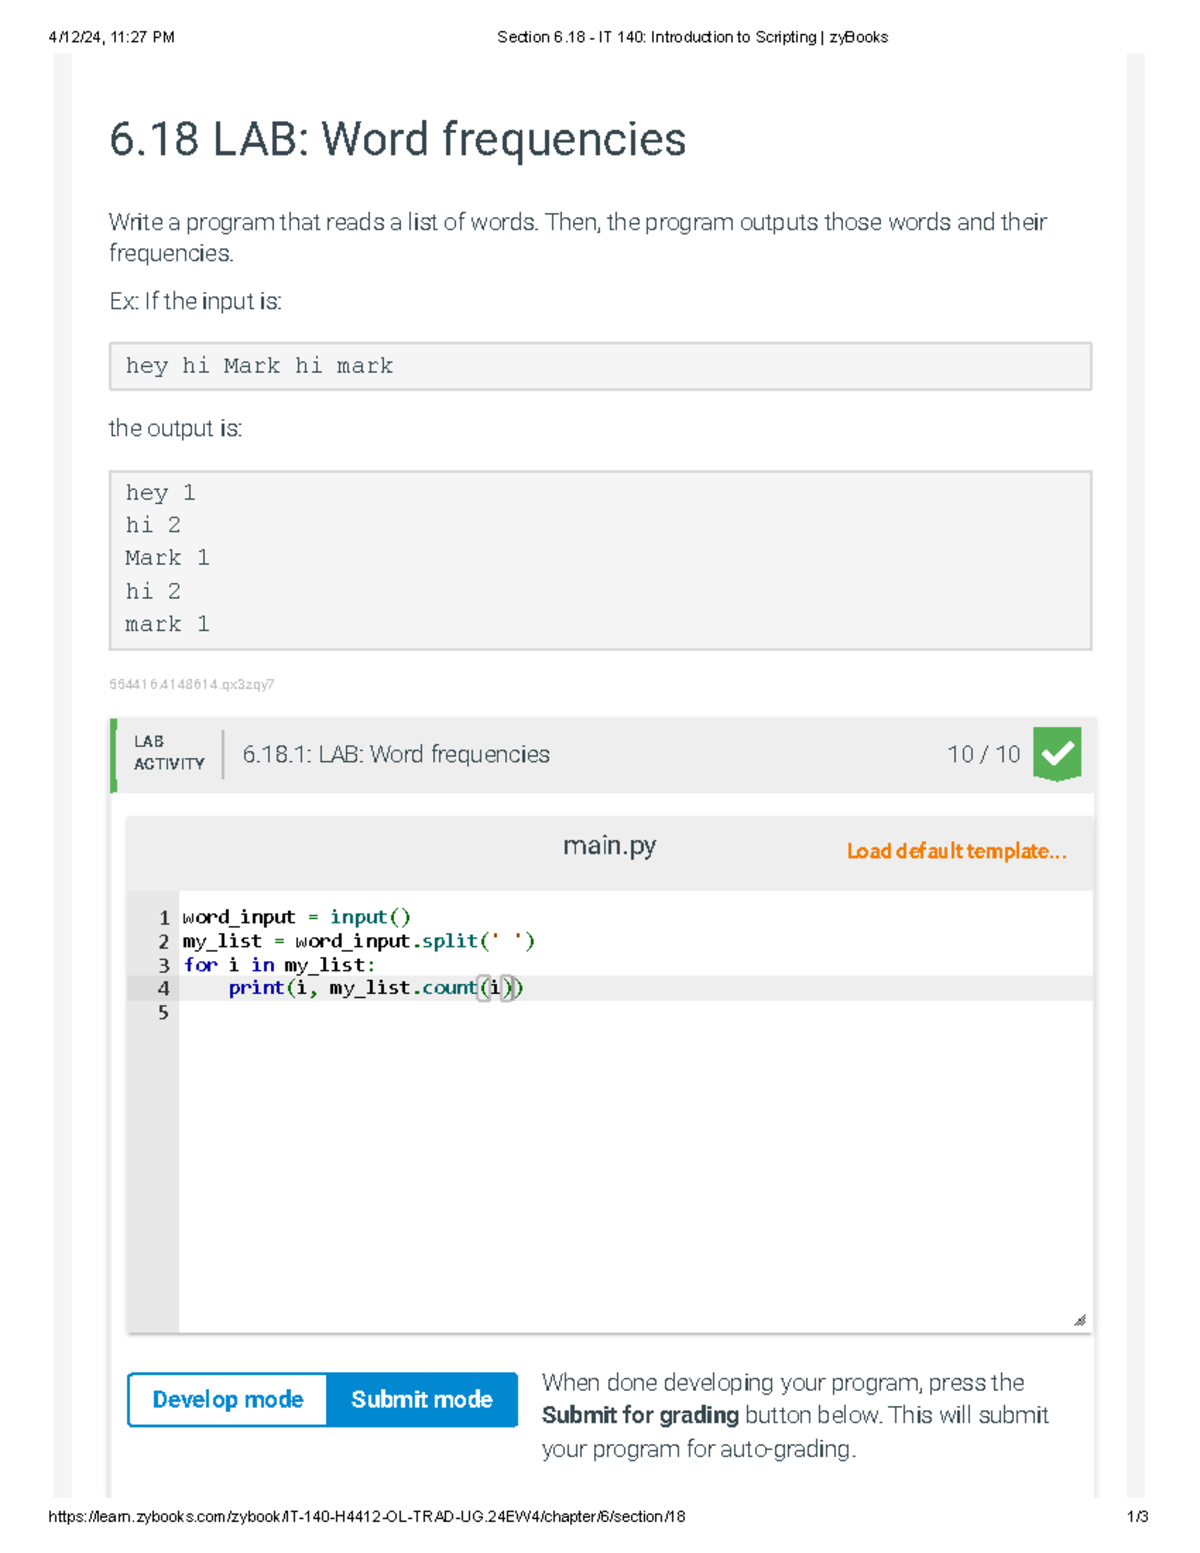Click the 6.18 LAB: Word frequencies page heading
The image size is (1200, 1553).
click(397, 139)
